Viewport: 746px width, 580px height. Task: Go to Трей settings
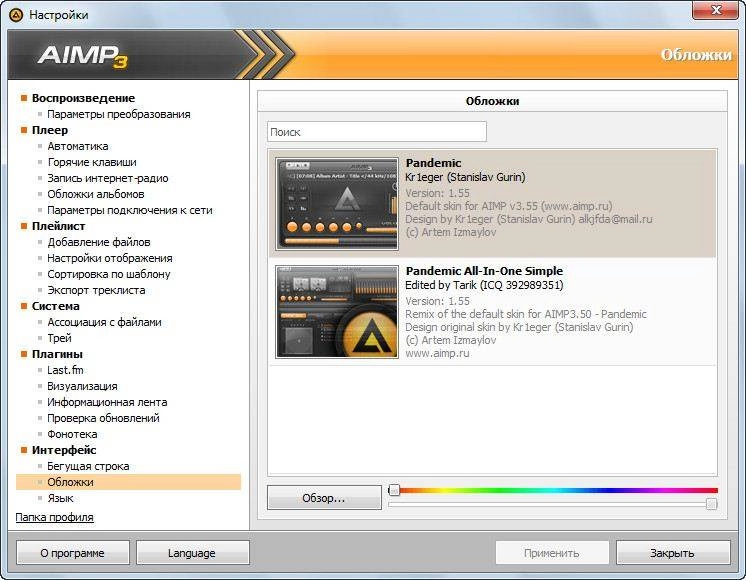59,338
